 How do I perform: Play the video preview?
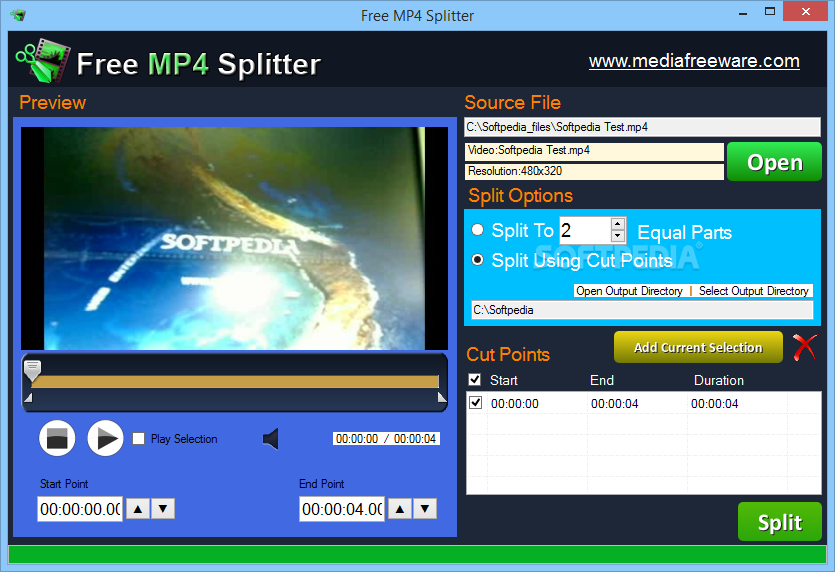(105, 438)
